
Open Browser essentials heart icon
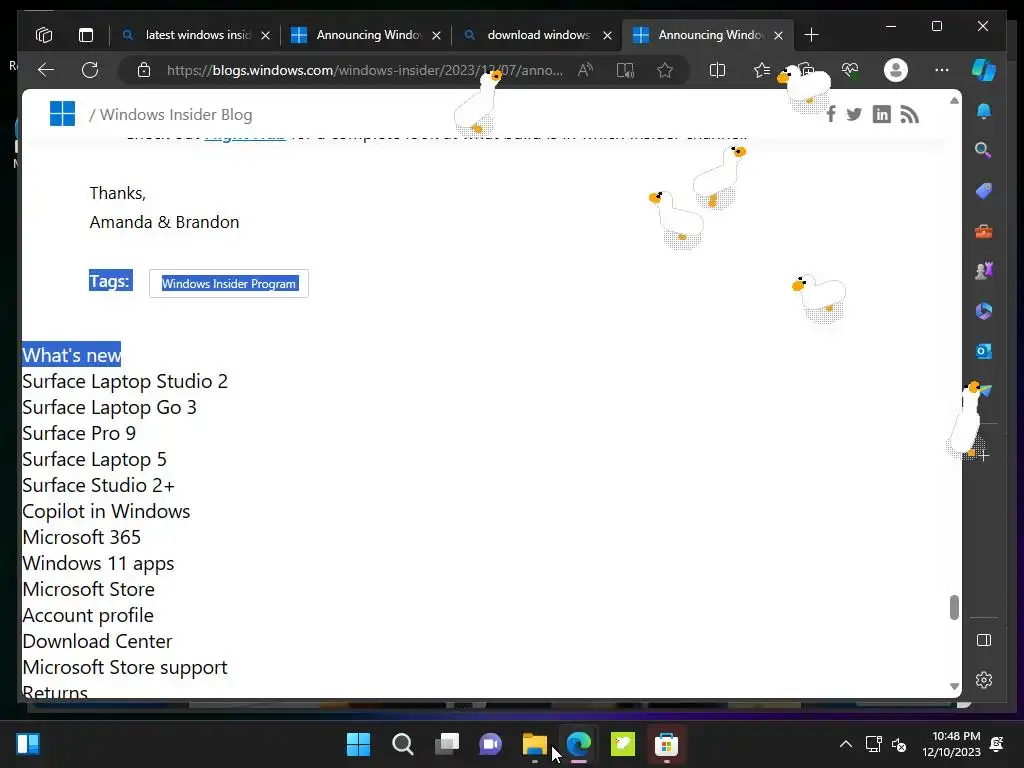pyautogui.click(x=850, y=70)
